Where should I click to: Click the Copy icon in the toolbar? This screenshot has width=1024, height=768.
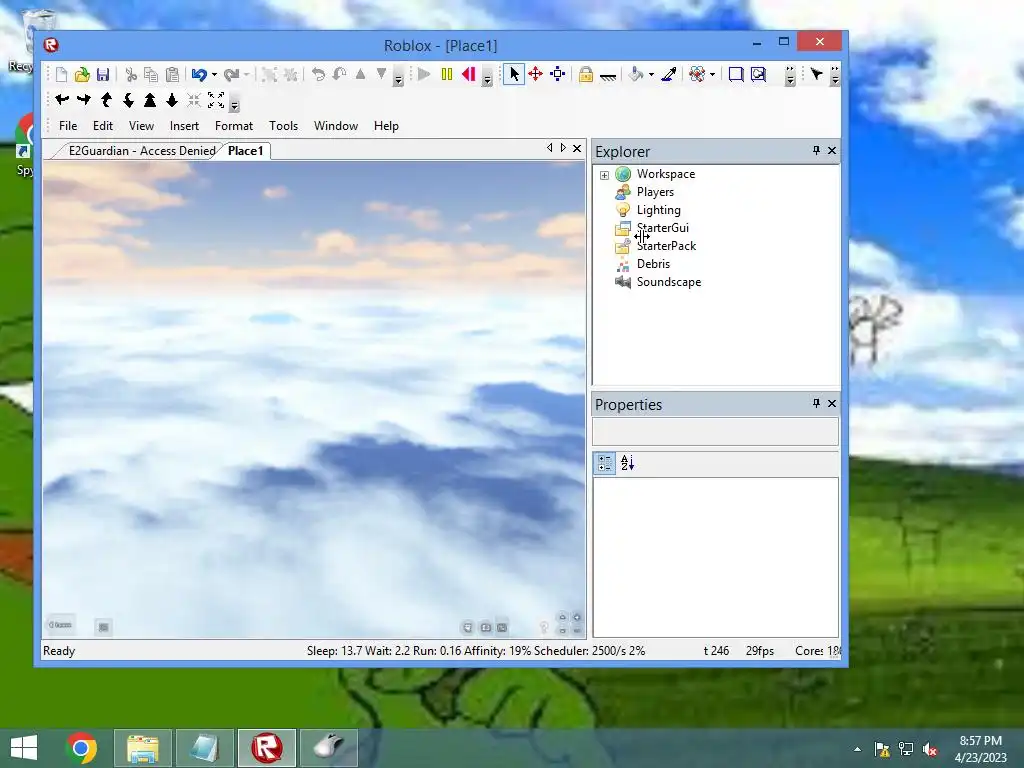(151, 74)
